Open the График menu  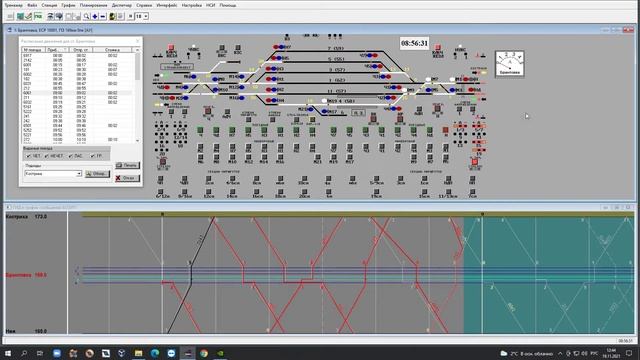coord(68,5)
